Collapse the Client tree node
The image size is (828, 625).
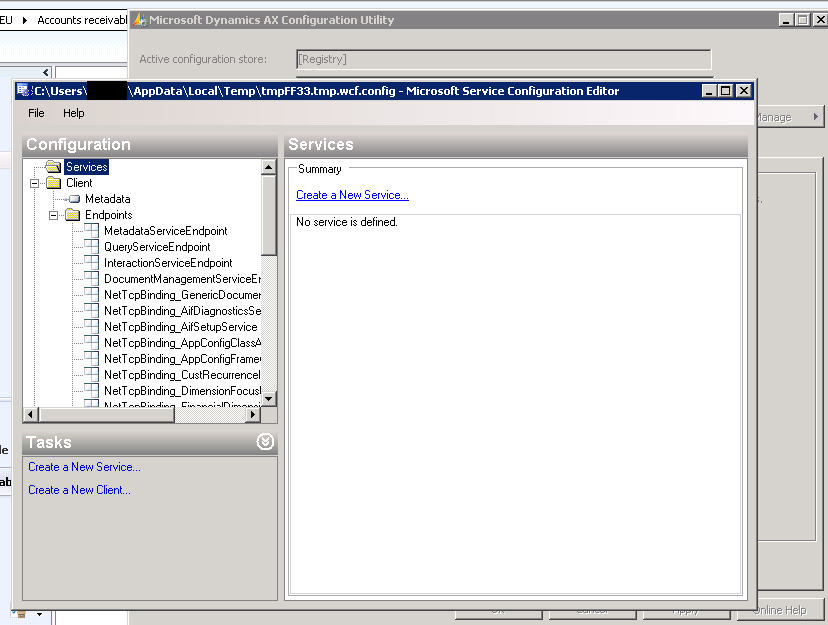tap(33, 183)
